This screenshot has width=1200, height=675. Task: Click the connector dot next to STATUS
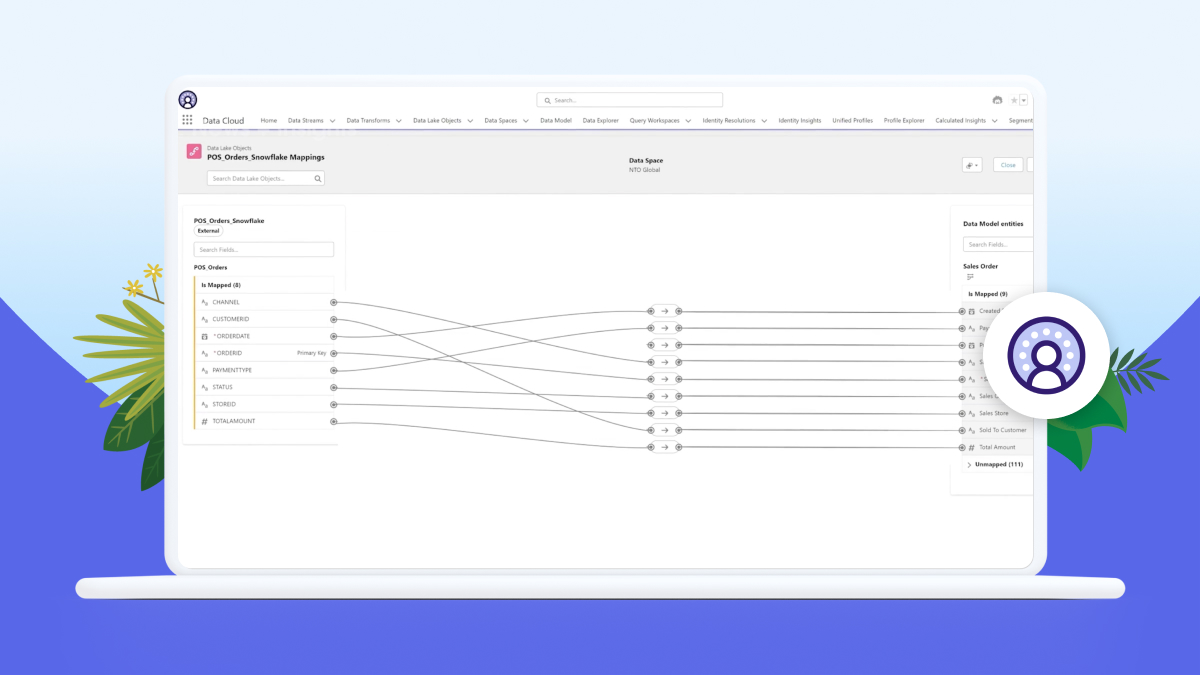334,387
